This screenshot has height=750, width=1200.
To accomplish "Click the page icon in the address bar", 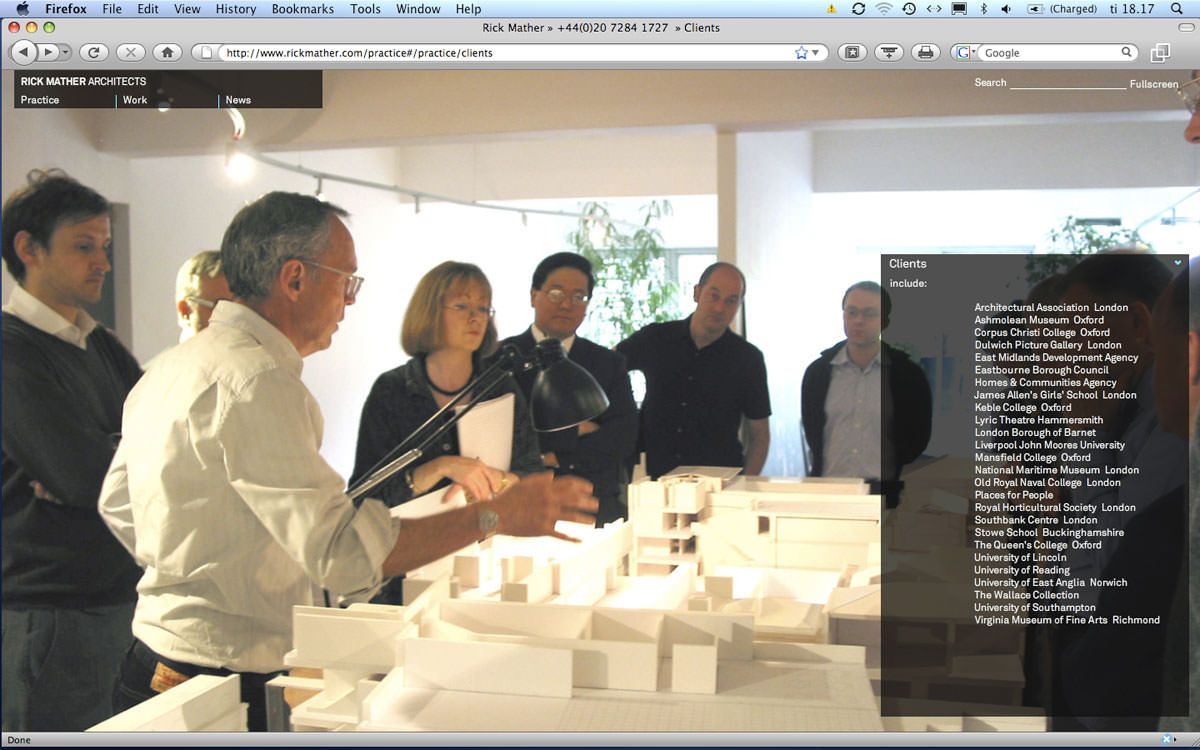I will 207,52.
